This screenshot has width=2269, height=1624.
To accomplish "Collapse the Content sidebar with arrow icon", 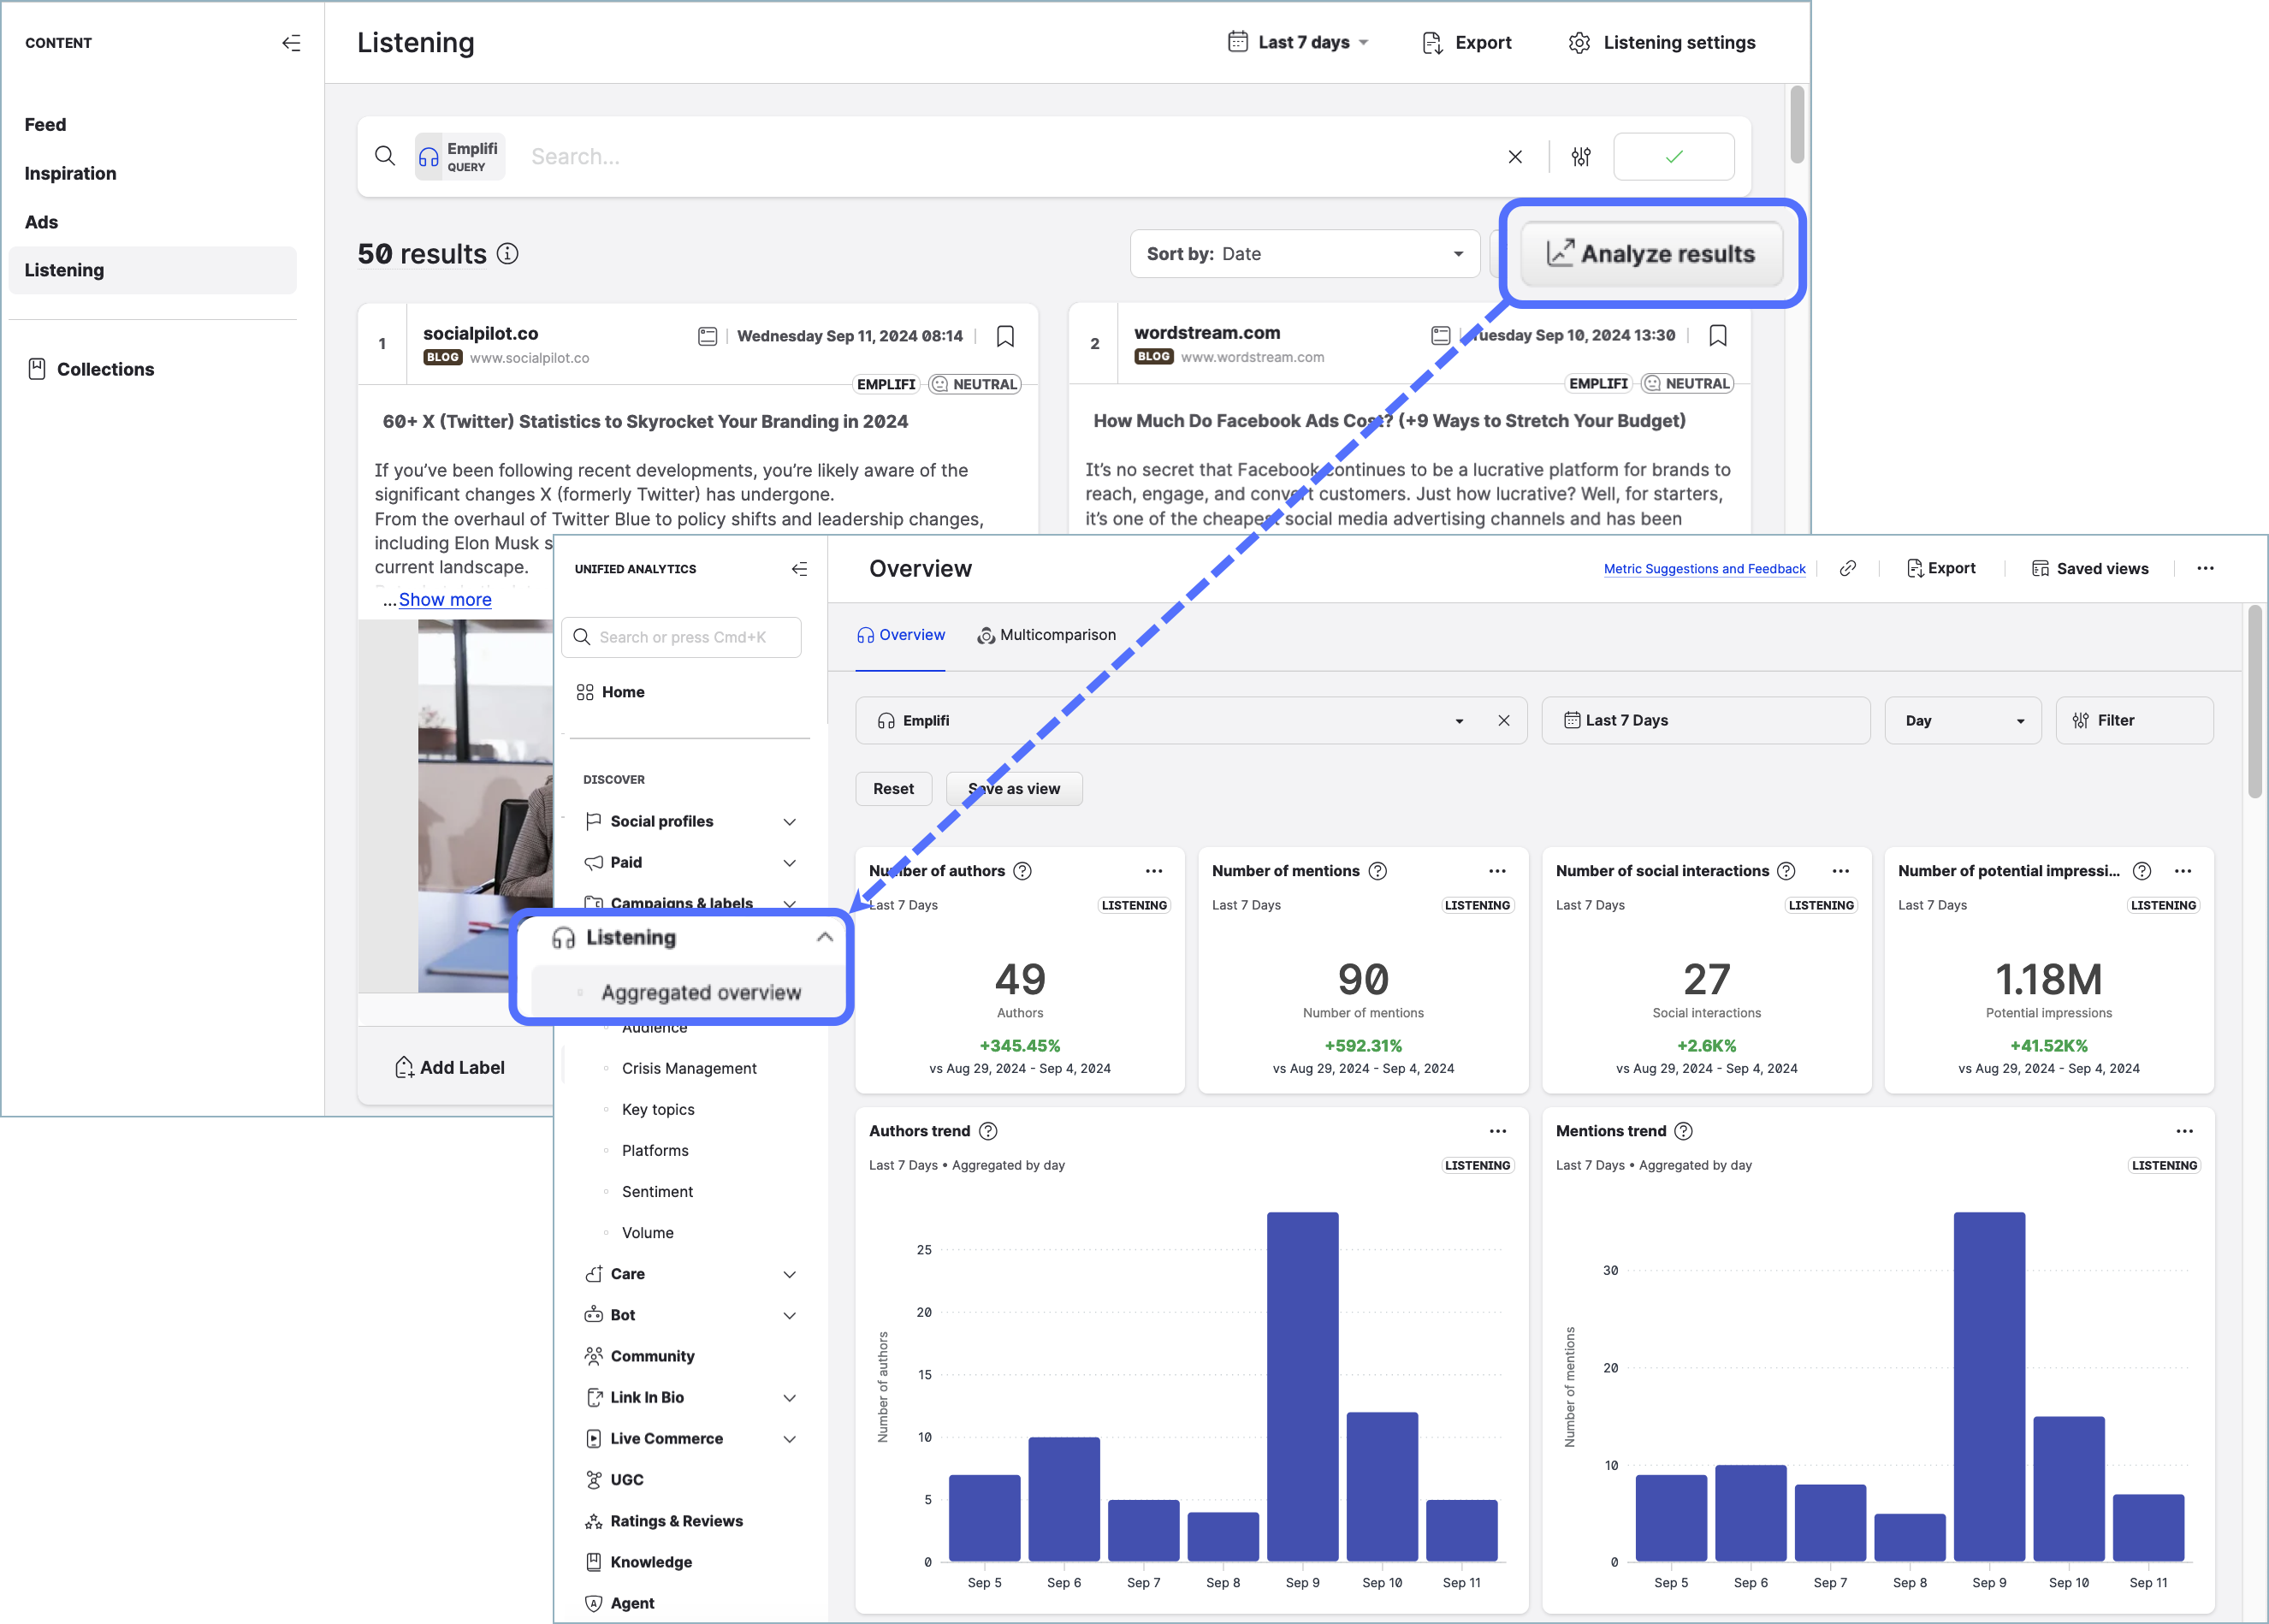I will pyautogui.click(x=291, y=43).
